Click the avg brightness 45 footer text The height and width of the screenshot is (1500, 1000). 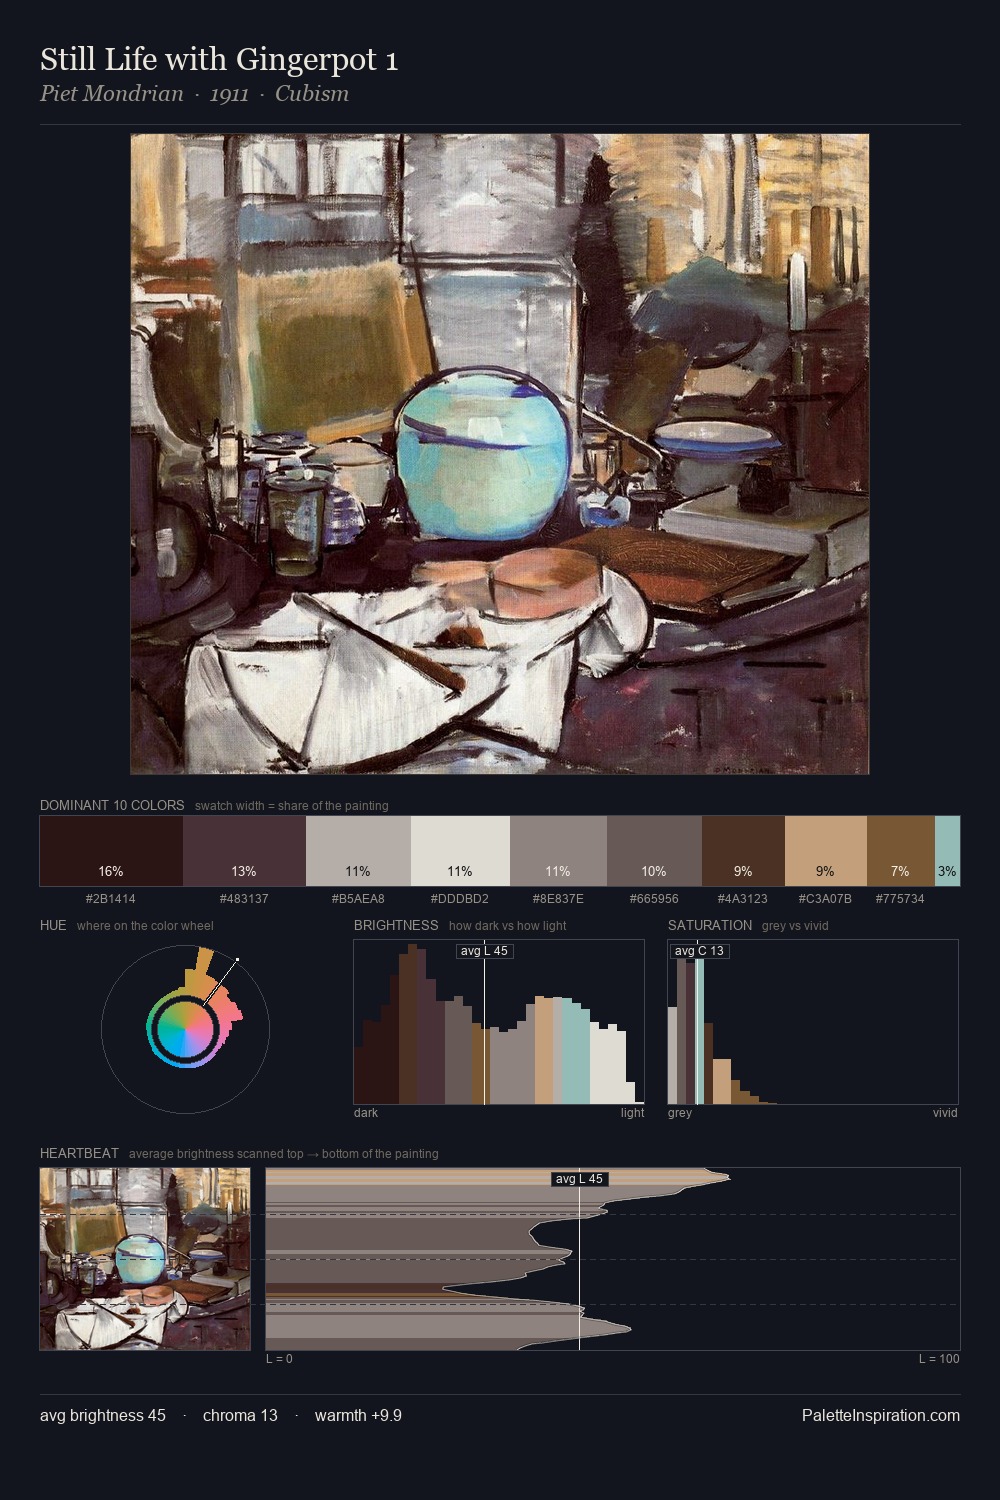pyautogui.click(x=103, y=1415)
